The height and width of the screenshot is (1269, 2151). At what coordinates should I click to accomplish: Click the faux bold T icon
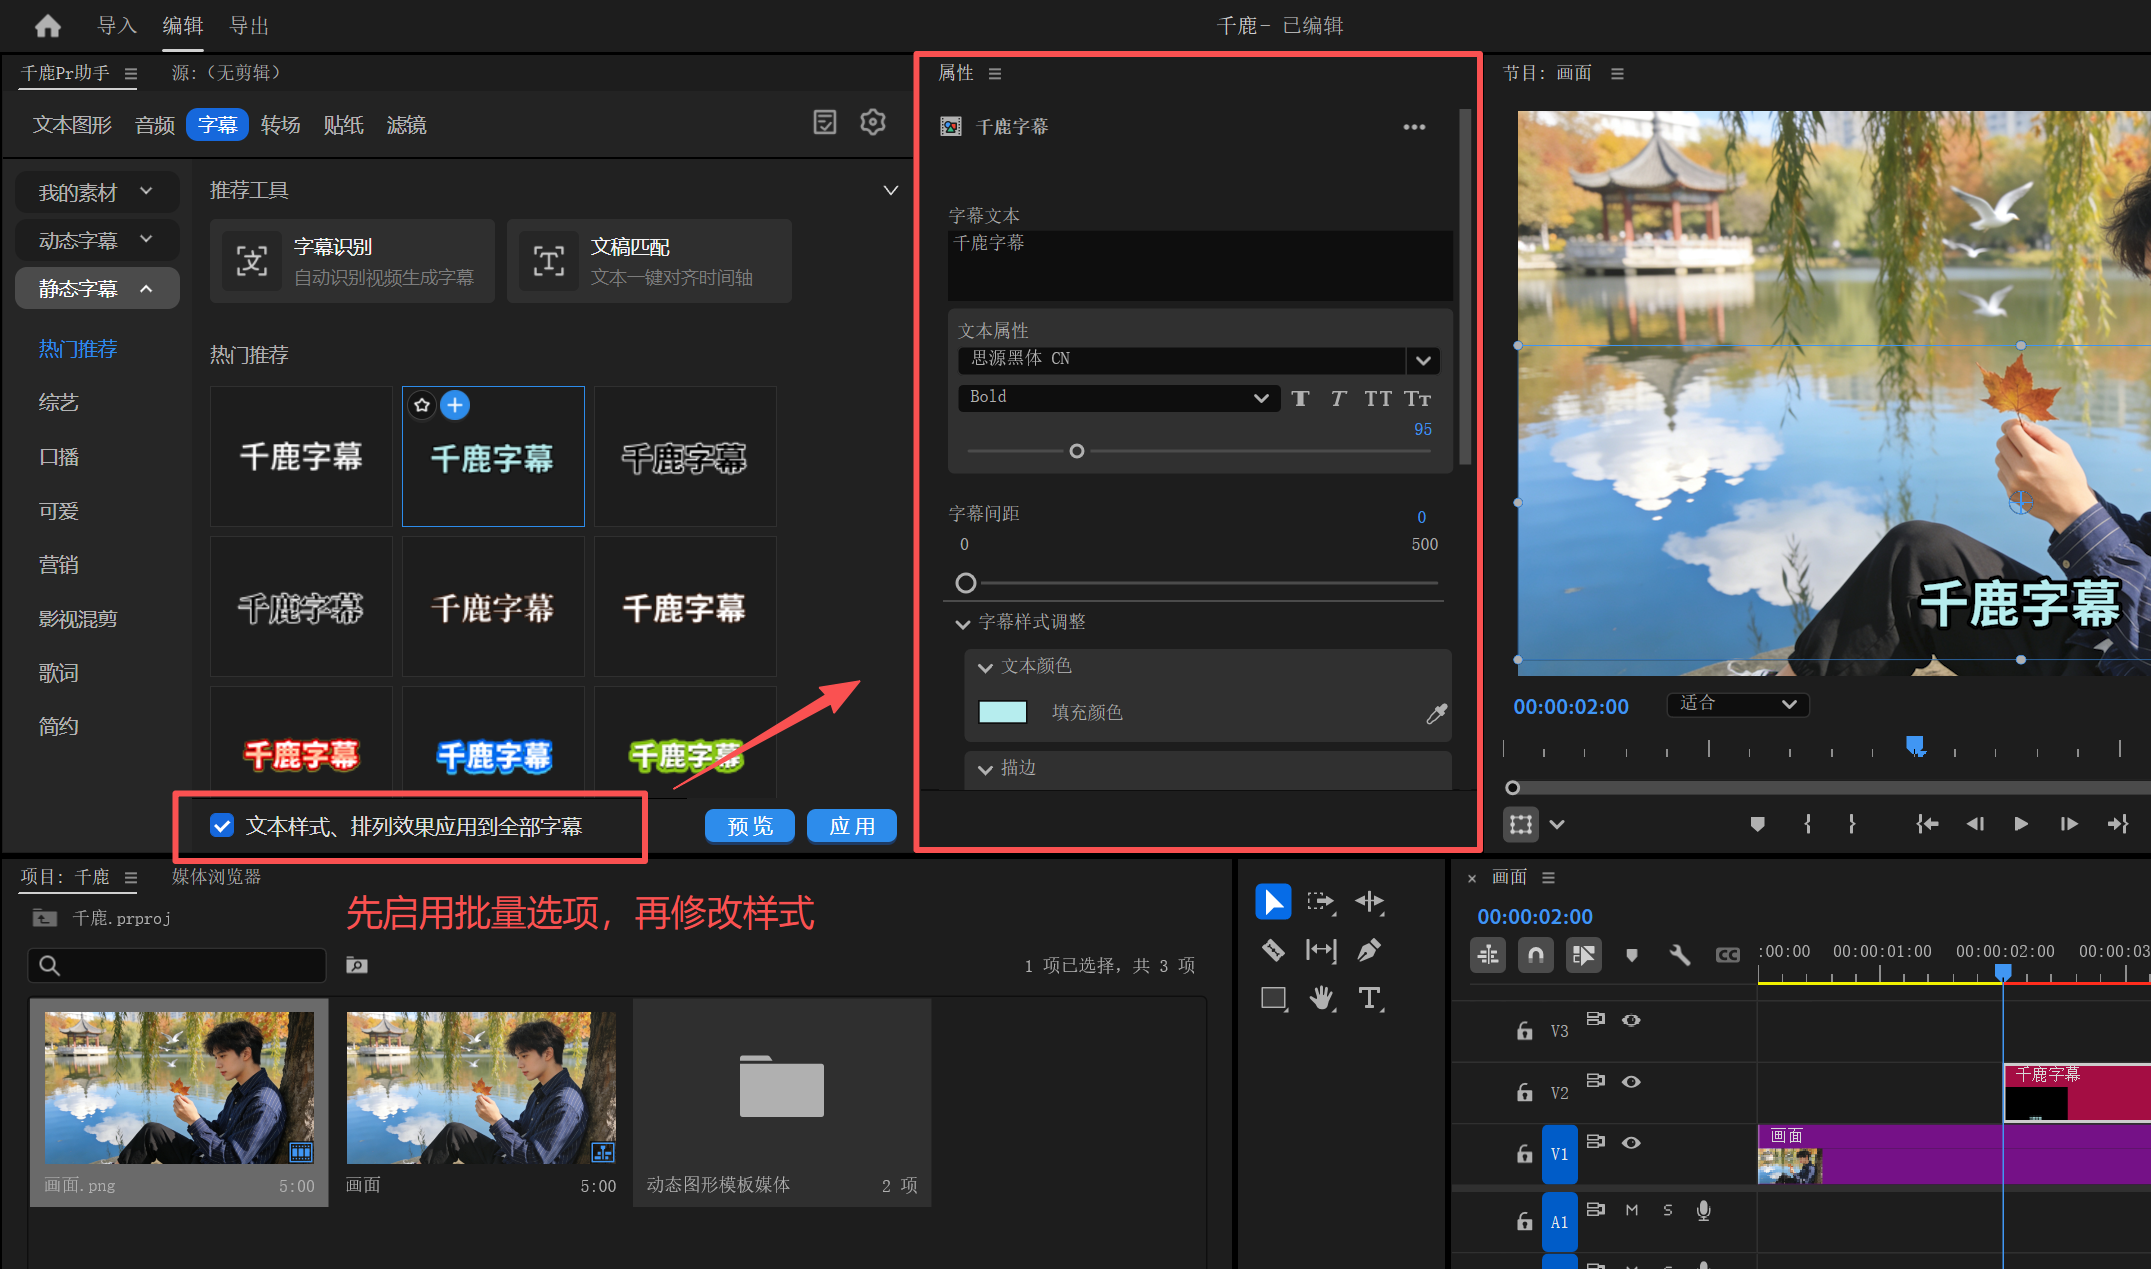pos(1300,399)
